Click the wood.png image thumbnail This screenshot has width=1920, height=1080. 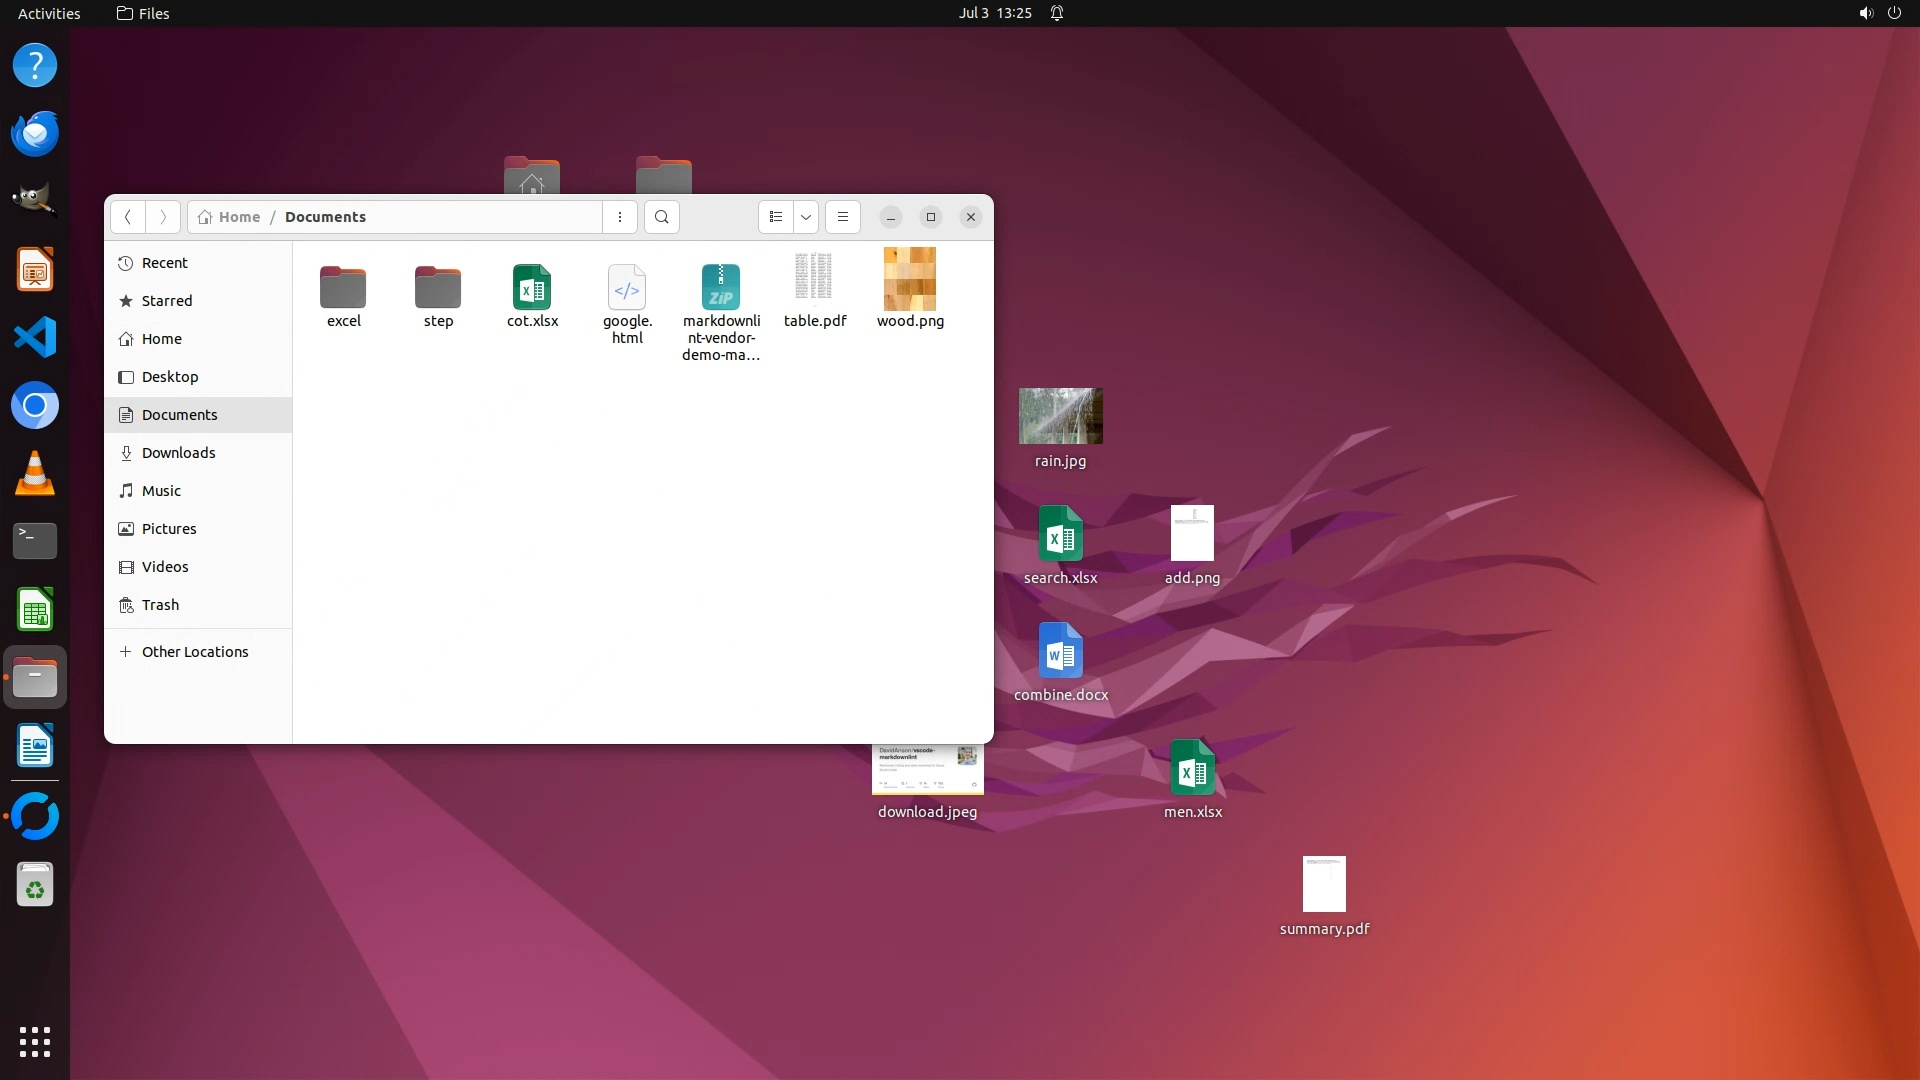coord(910,280)
